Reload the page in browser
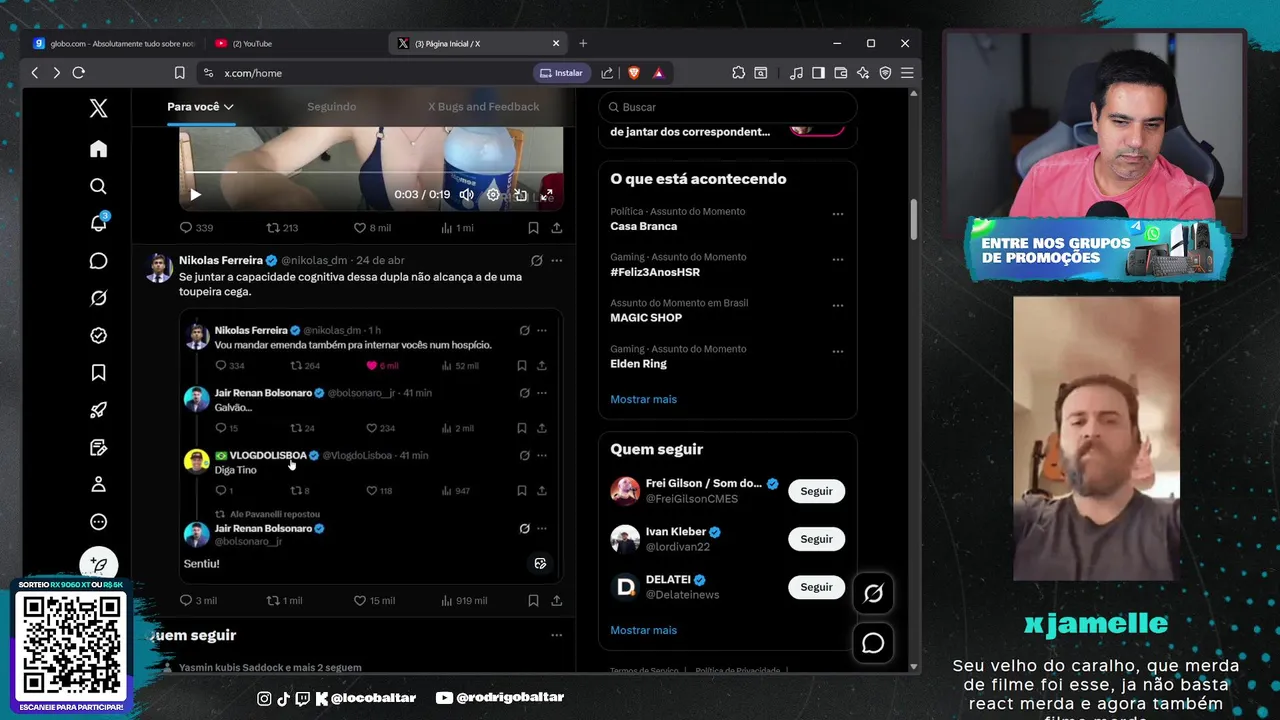The image size is (1280, 720). click(x=78, y=73)
